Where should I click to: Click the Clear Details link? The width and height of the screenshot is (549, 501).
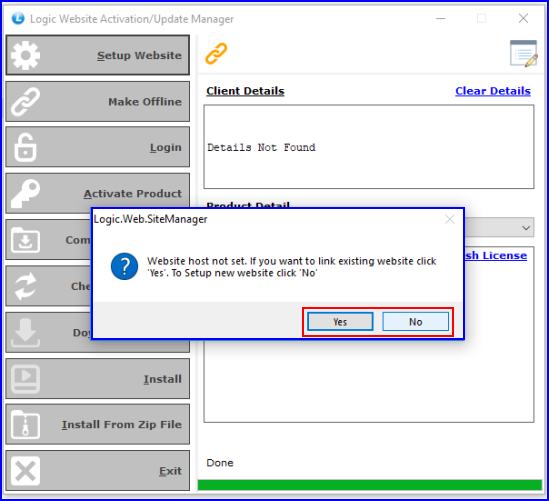pos(493,91)
